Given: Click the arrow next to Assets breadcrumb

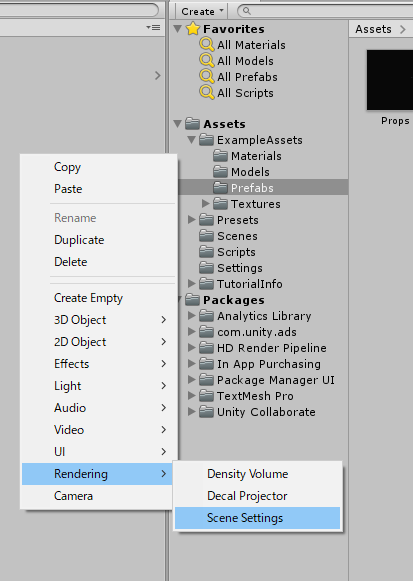Looking at the screenshot, I should (x=403, y=29).
